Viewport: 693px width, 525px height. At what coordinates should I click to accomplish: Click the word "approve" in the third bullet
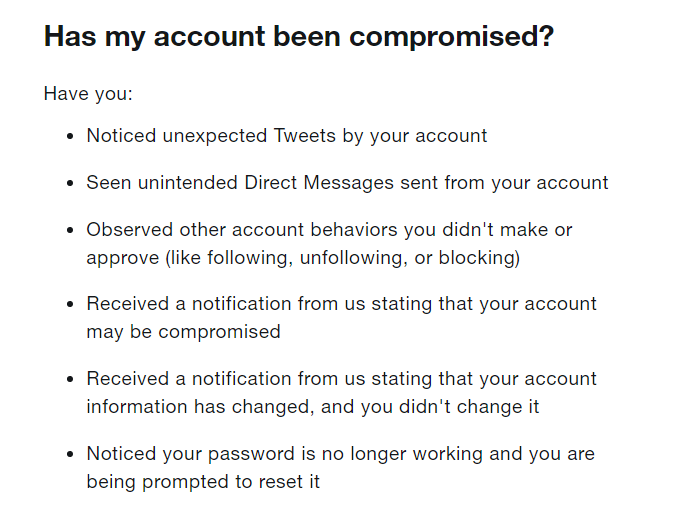pyautogui.click(x=122, y=257)
